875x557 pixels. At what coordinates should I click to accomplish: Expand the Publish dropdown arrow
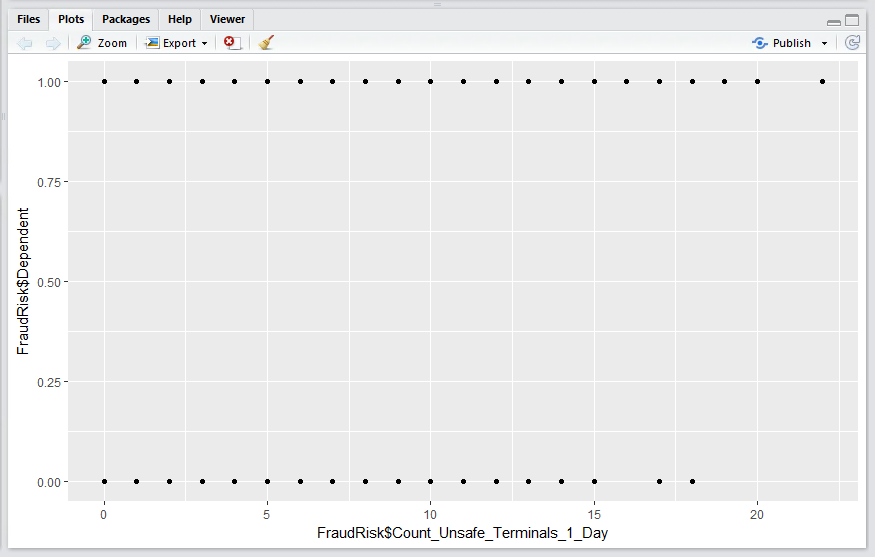[824, 44]
